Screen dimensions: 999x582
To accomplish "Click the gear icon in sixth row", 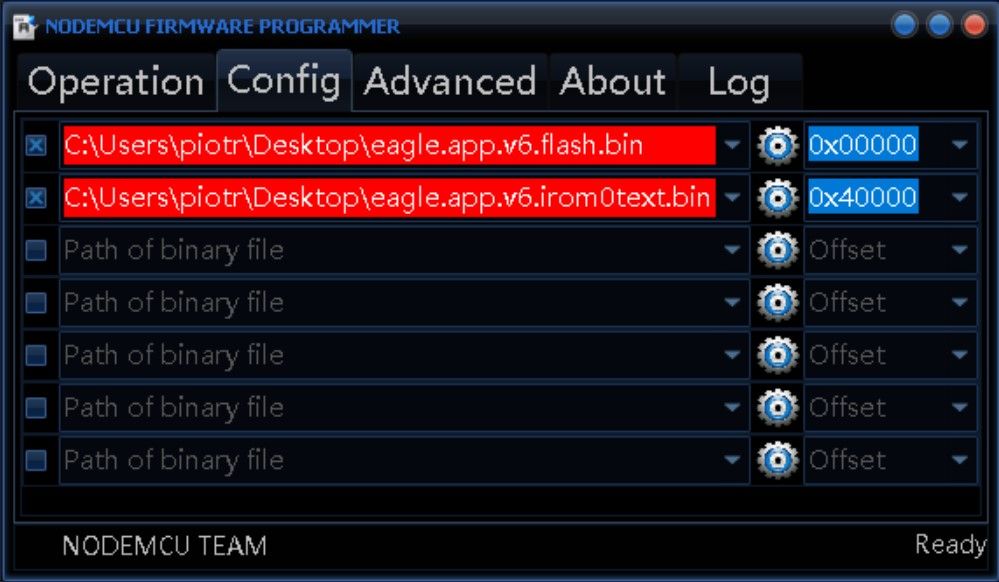I will click(x=777, y=407).
